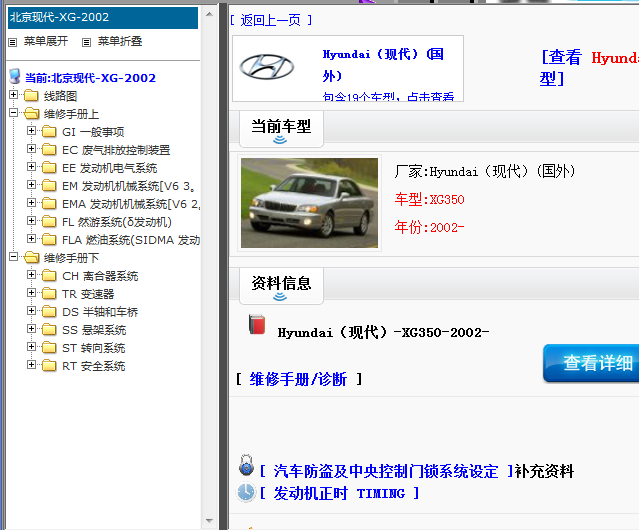Click the 查看详细 button
This screenshot has height=530, width=639.
[x=591, y=363]
